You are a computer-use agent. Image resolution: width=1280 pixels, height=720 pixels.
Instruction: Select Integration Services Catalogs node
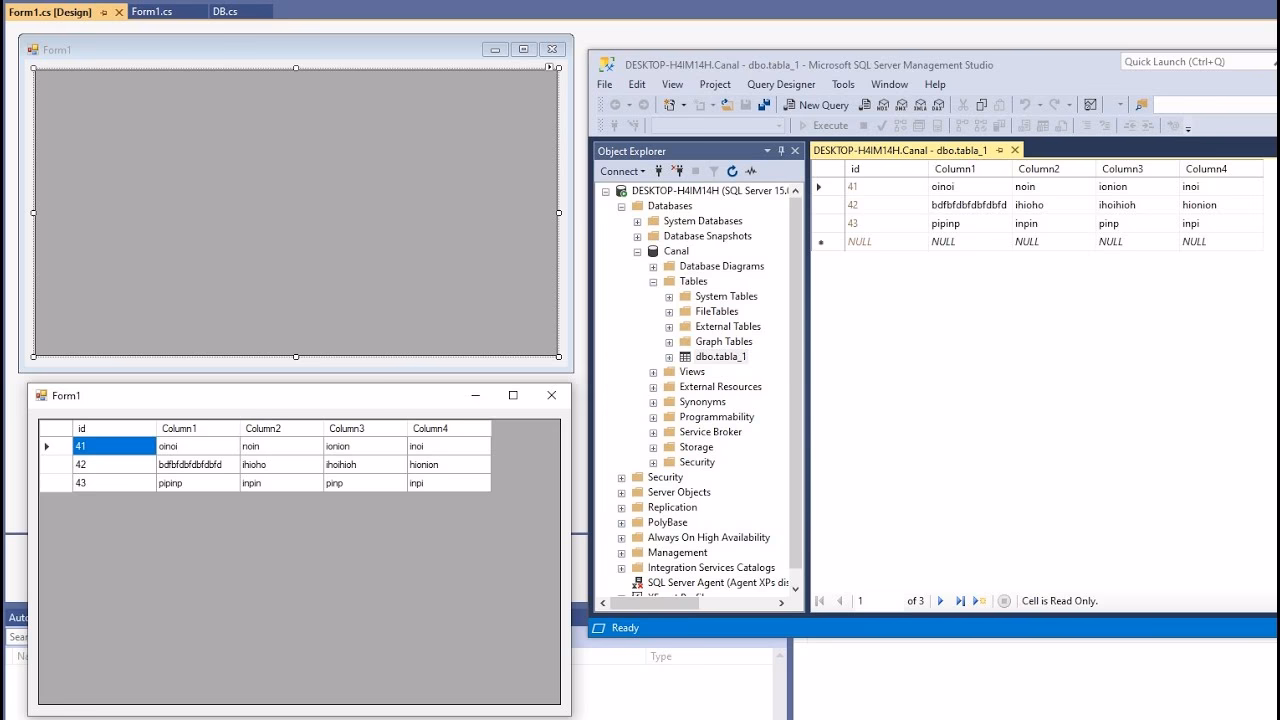coord(711,568)
